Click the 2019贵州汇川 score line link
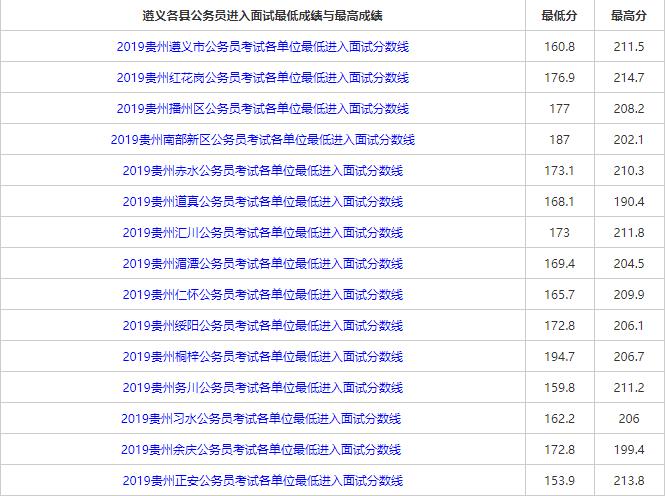The width and height of the screenshot is (665, 496). [x=262, y=232]
